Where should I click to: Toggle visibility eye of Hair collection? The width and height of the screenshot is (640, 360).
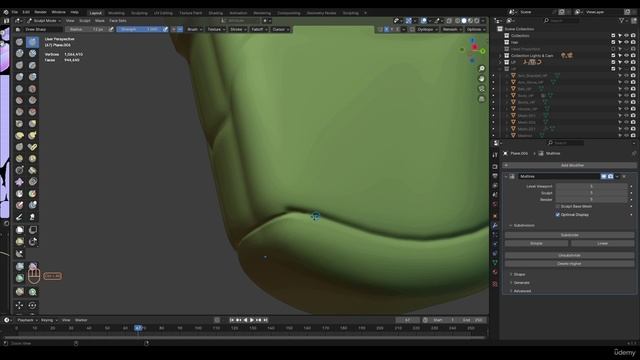click(x=627, y=42)
